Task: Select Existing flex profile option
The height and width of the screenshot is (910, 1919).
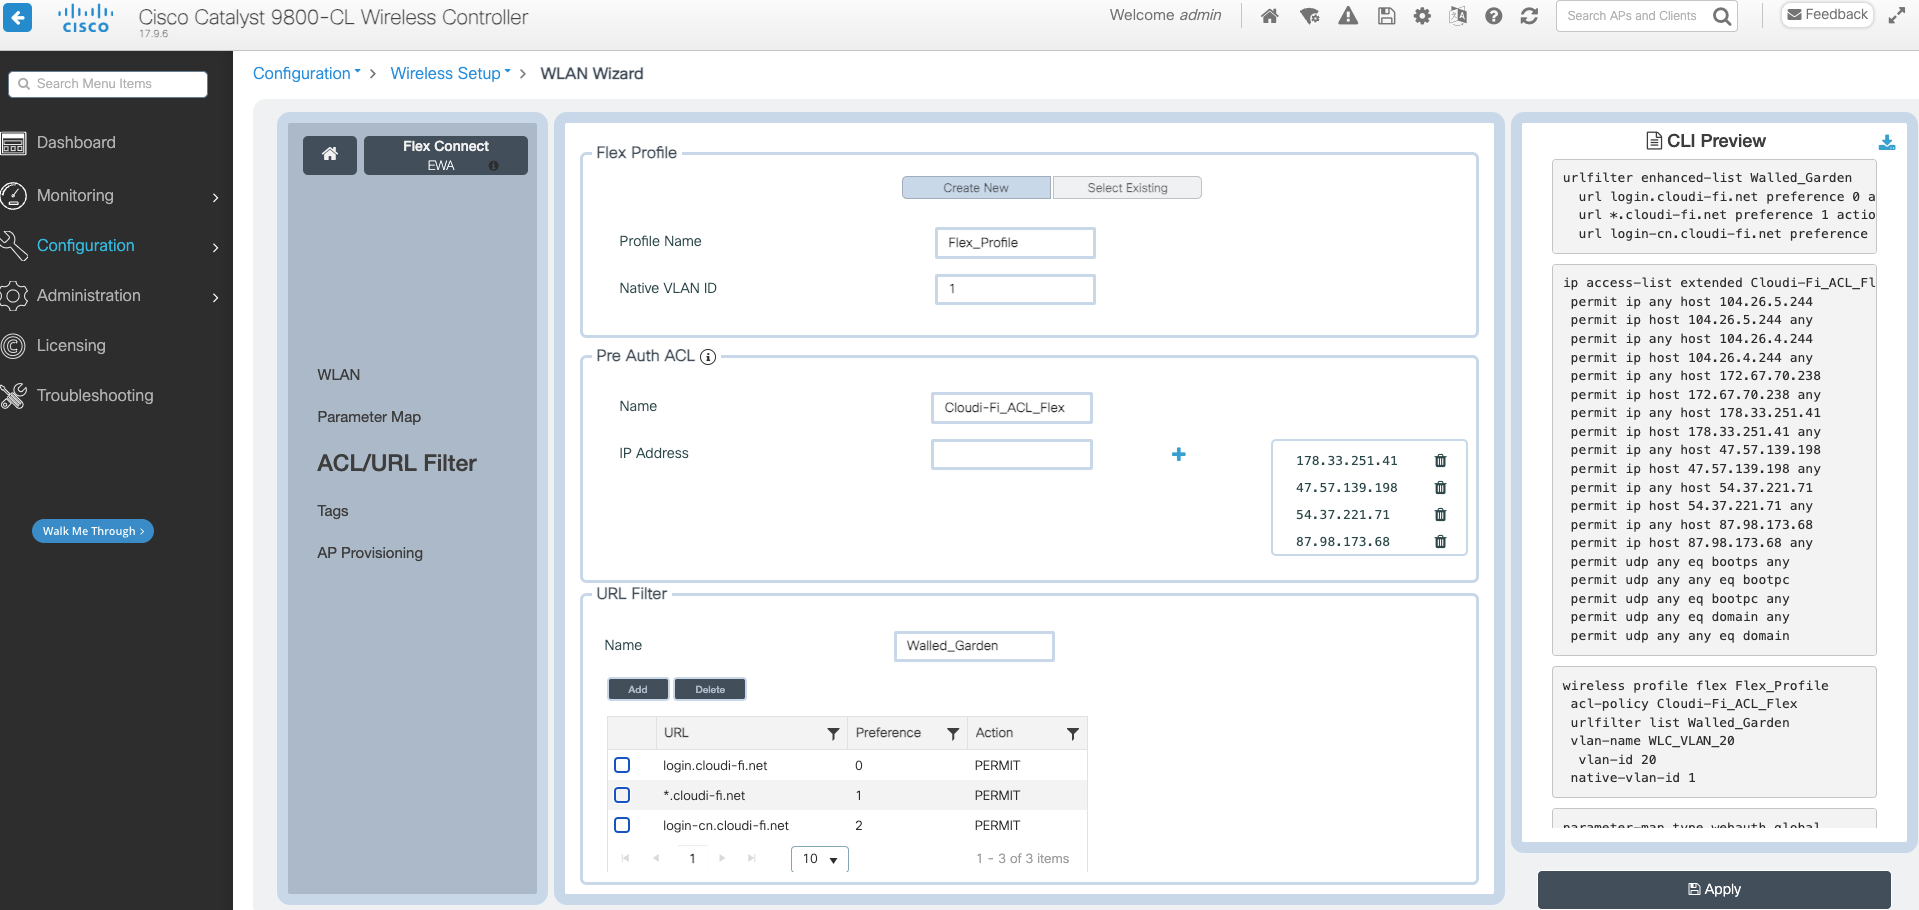Action: (1127, 188)
